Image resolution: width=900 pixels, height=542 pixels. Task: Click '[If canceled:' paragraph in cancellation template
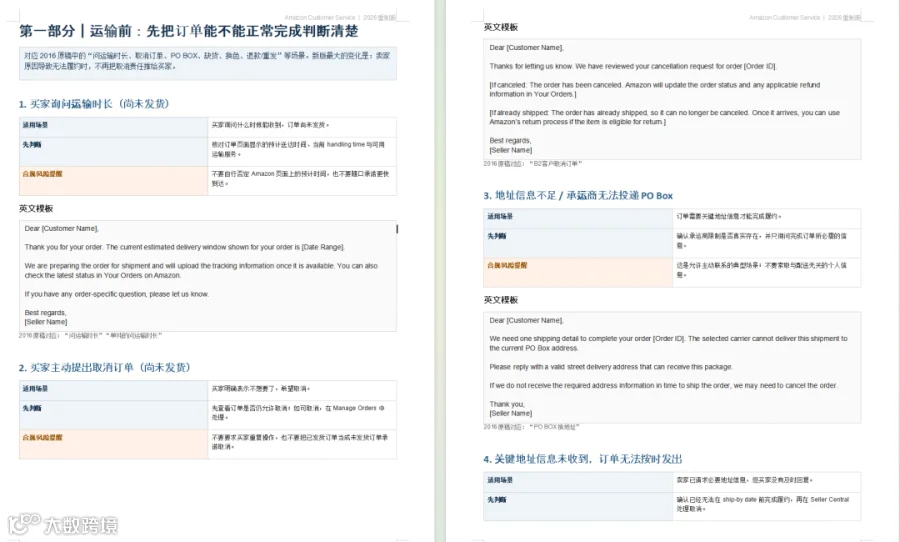[655, 90]
